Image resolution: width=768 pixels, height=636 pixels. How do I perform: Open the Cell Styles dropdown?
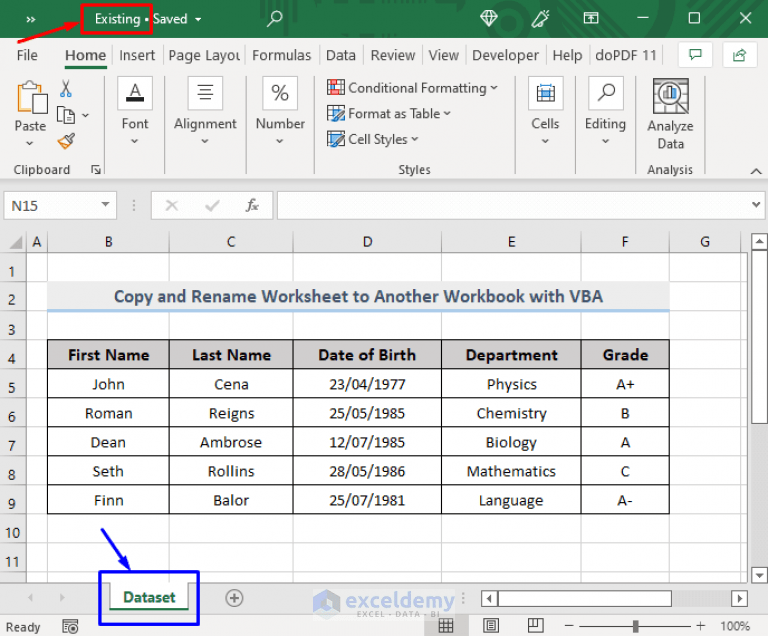373,139
